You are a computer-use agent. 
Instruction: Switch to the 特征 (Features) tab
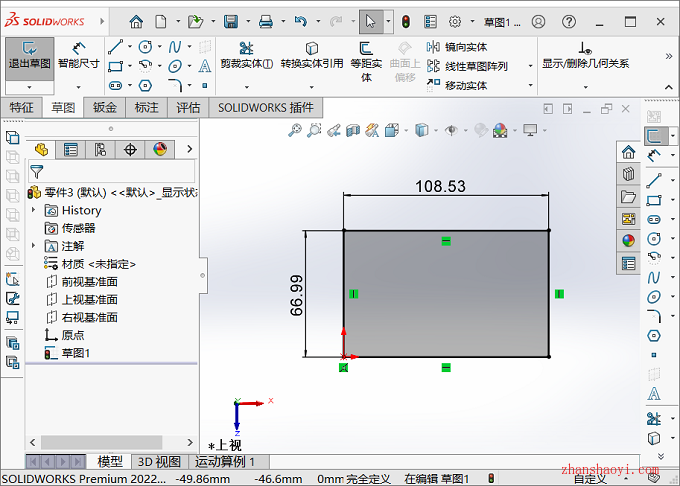pyautogui.click(x=21, y=108)
